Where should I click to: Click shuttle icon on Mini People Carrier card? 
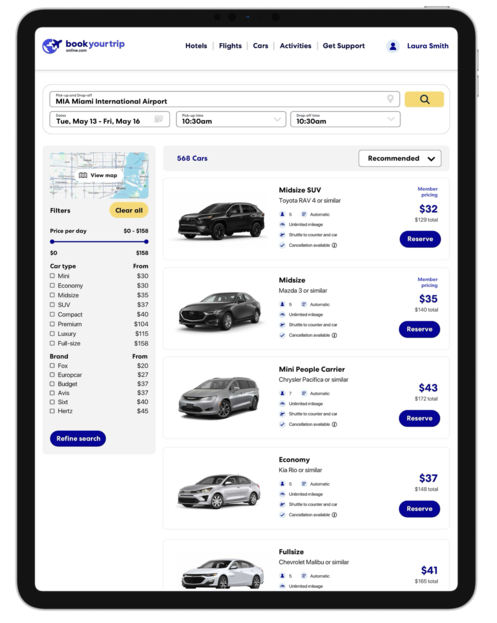(x=282, y=414)
